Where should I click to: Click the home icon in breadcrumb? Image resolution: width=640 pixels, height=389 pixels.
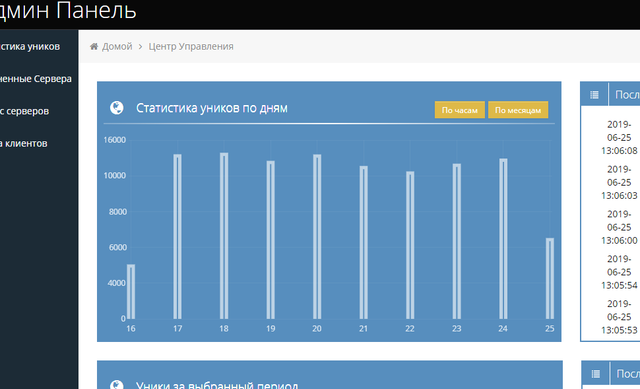94,47
